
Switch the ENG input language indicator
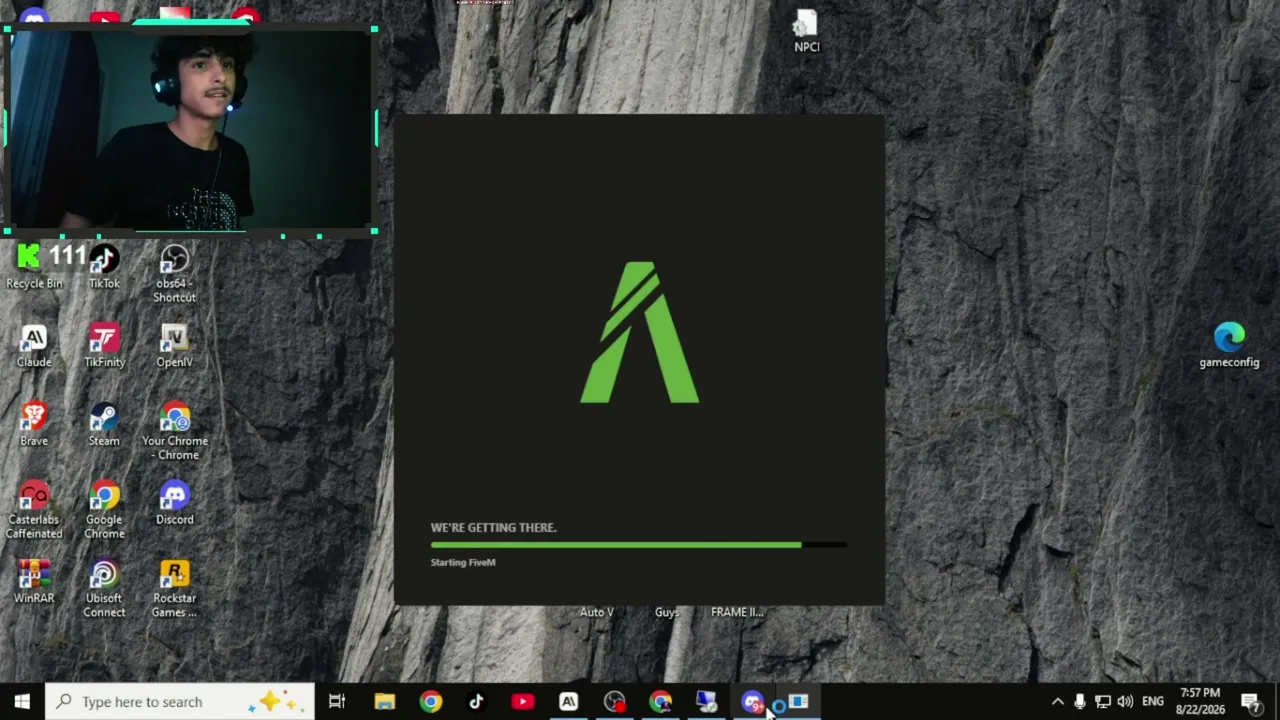(1153, 702)
